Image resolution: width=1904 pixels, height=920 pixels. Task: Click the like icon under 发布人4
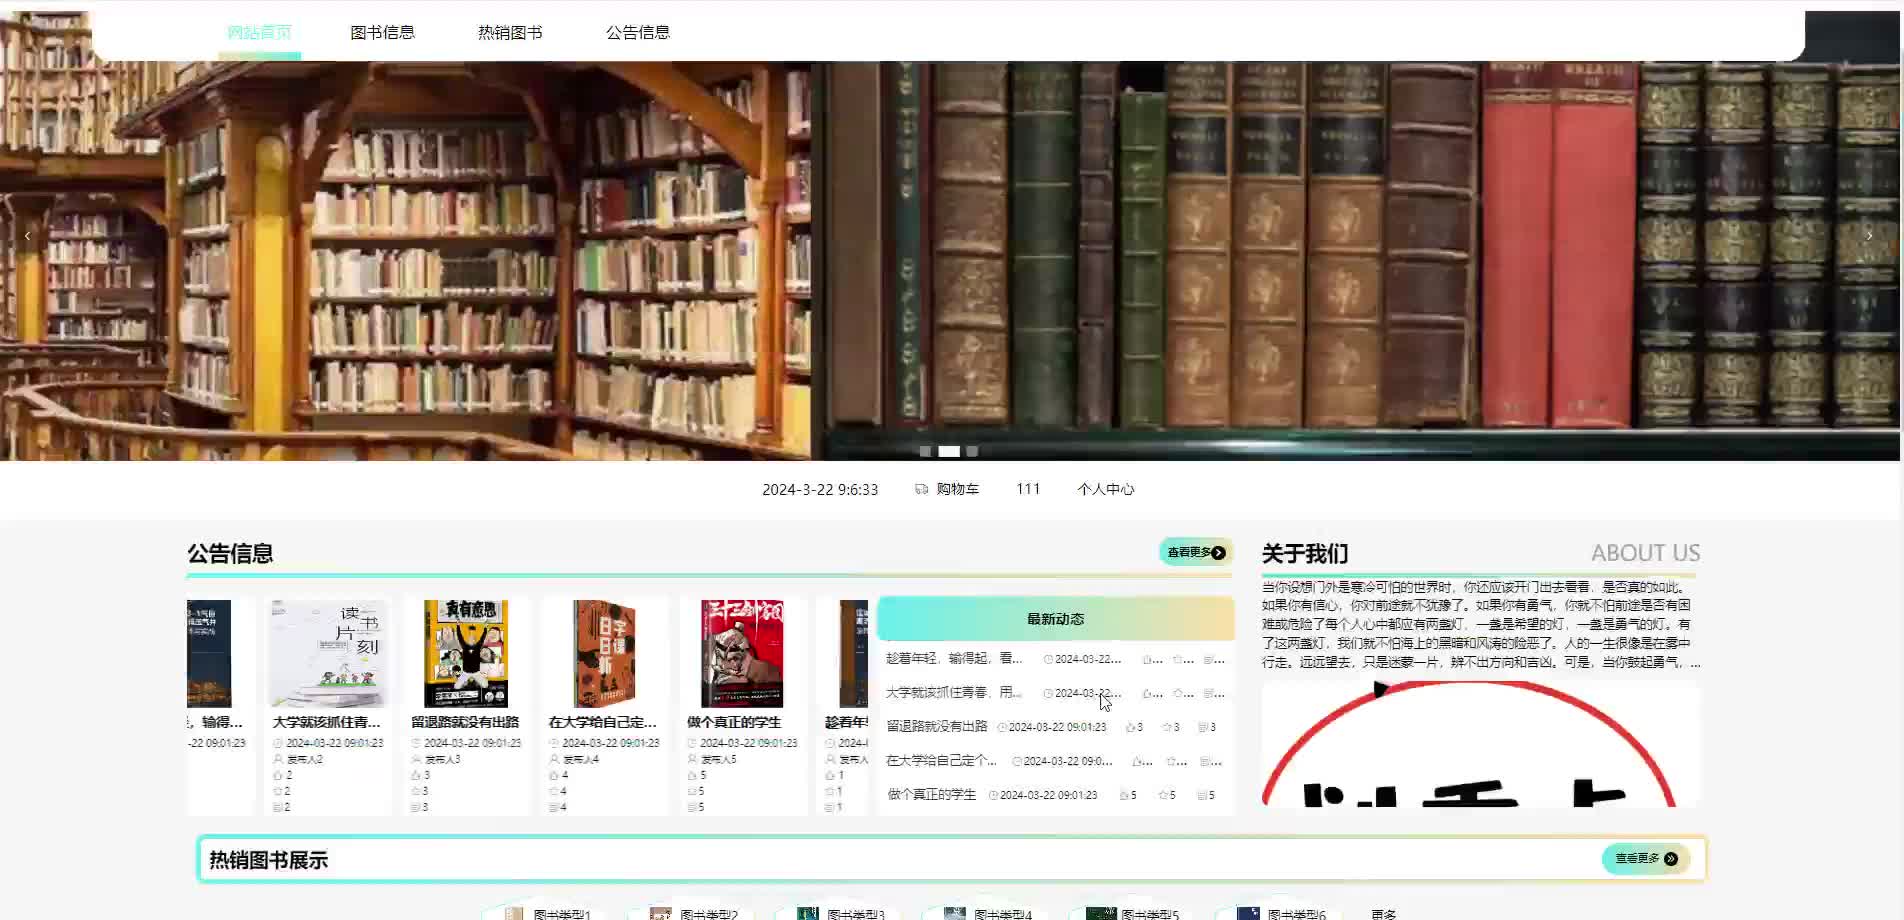pyautogui.click(x=554, y=775)
